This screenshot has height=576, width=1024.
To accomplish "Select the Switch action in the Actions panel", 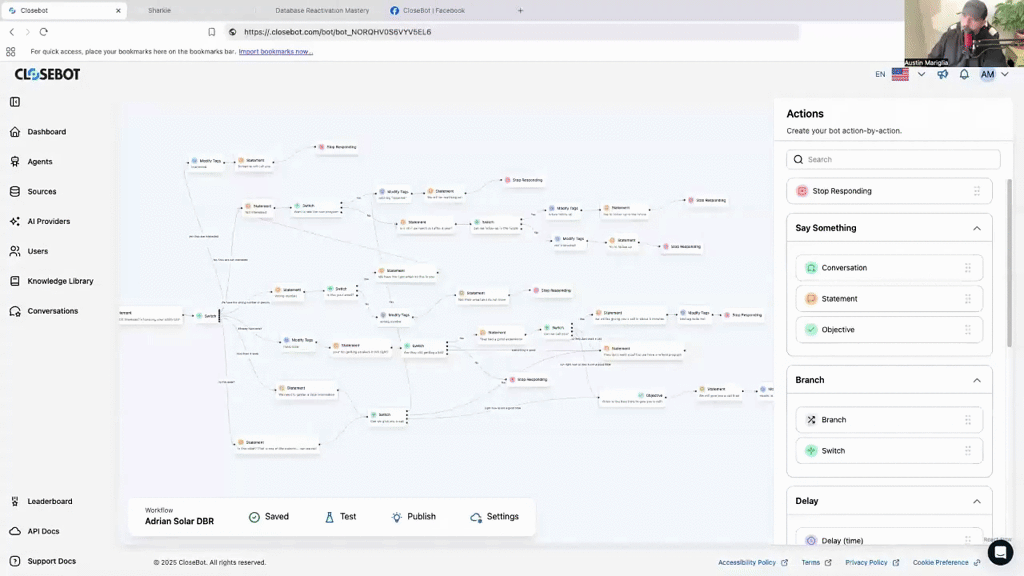I will click(x=889, y=451).
